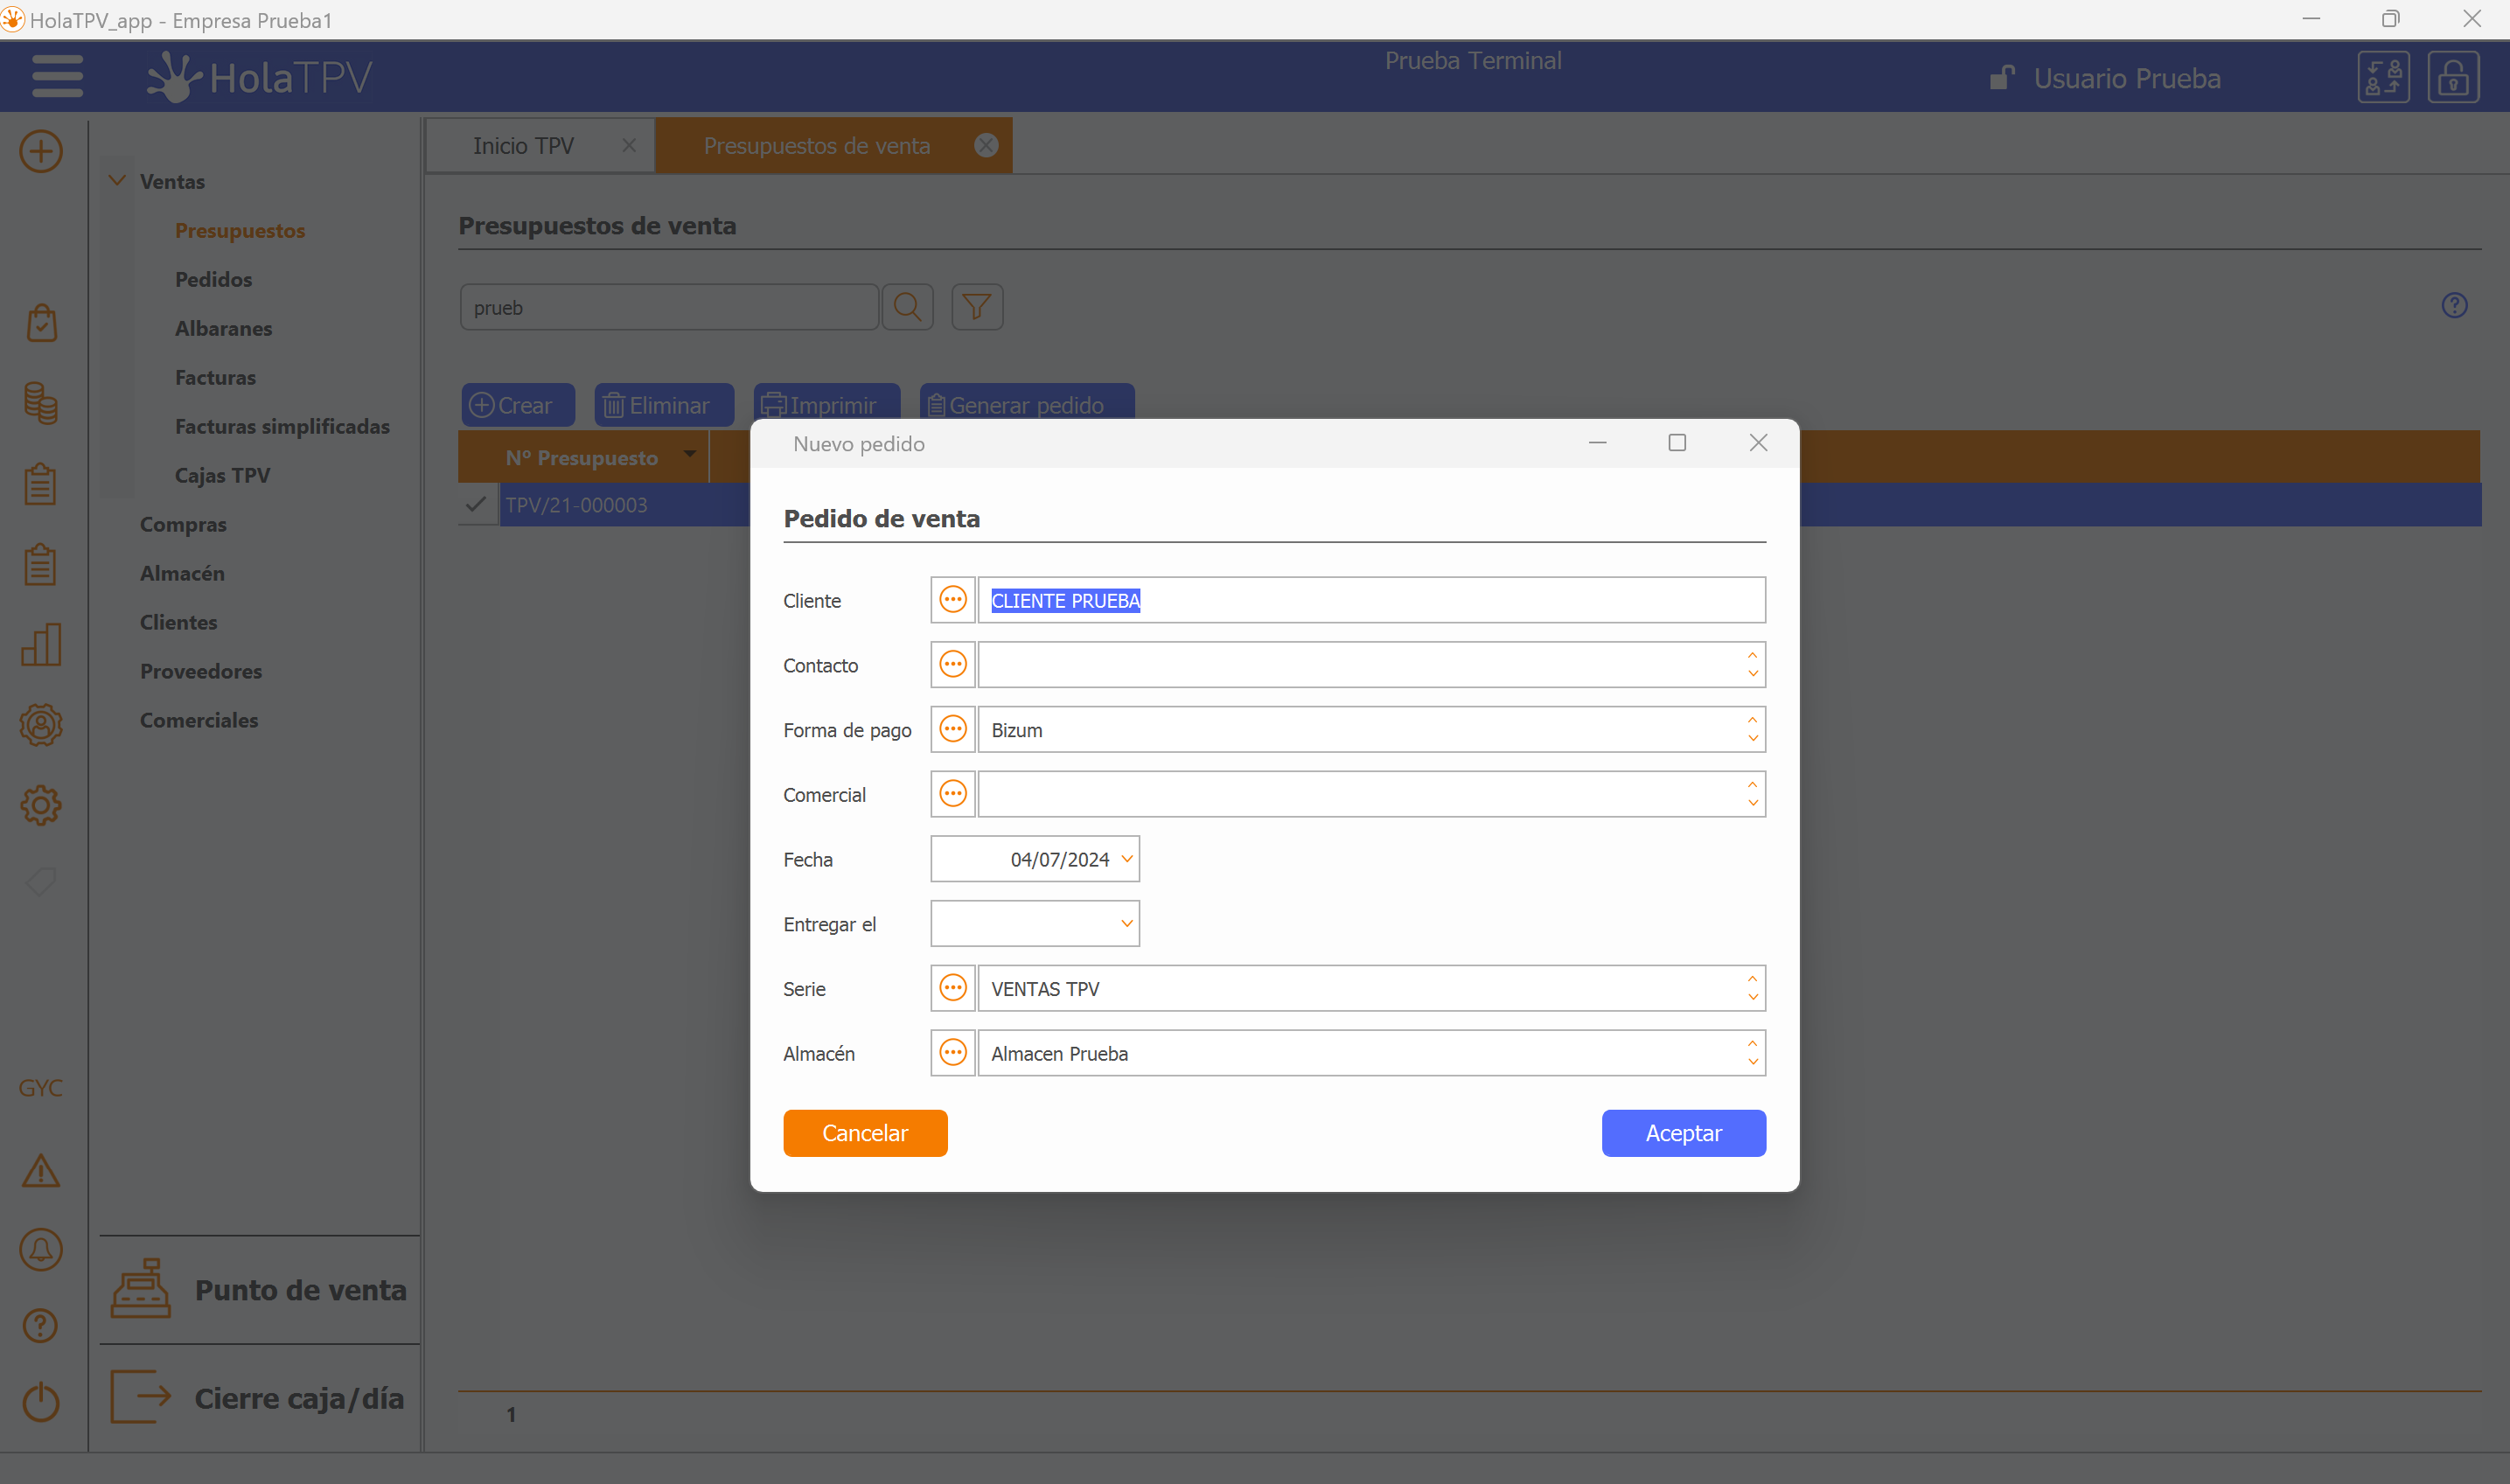Open Facturas in the Ventas menu
This screenshot has height=1484, width=2510.
[215, 377]
